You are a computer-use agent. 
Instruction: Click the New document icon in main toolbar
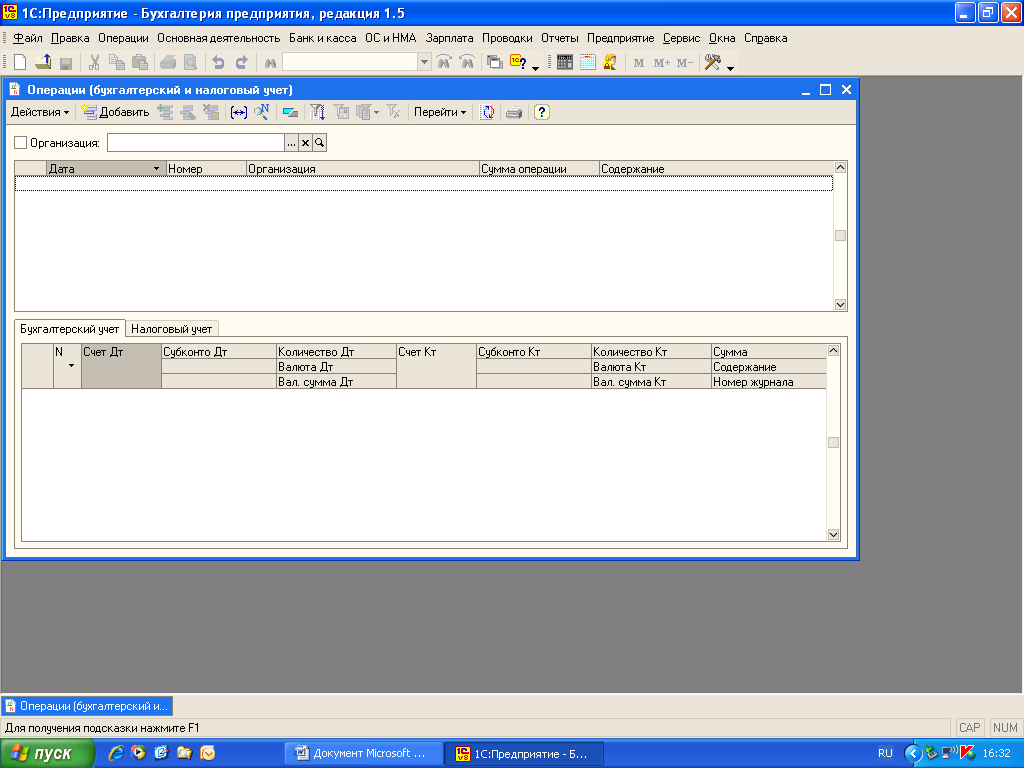click(x=20, y=63)
